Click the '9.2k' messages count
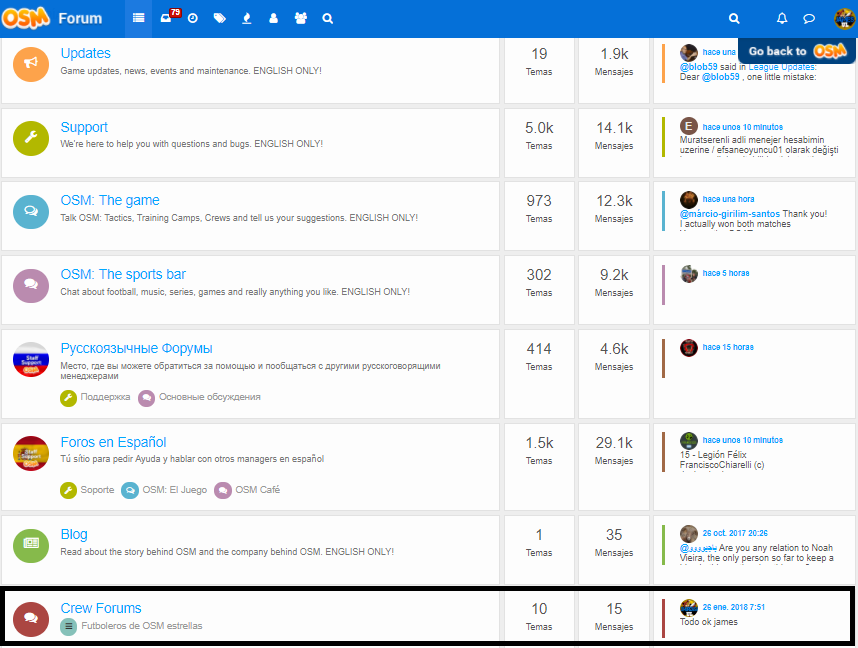 (614, 275)
